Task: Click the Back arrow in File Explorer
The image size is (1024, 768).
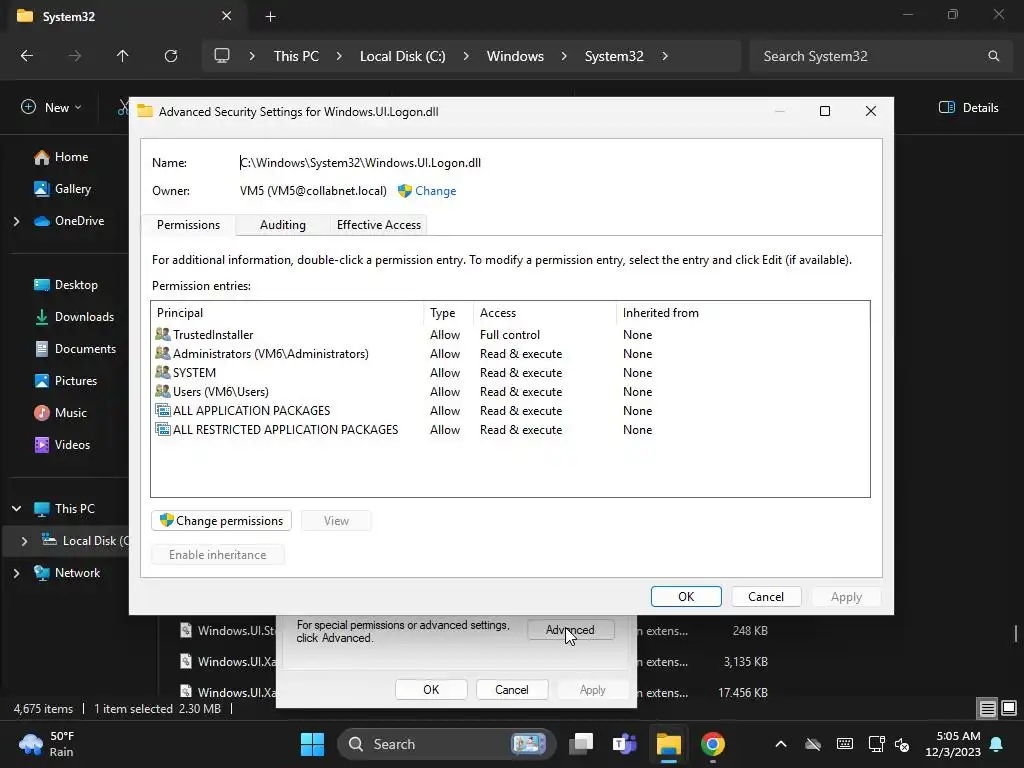Action: coord(27,56)
